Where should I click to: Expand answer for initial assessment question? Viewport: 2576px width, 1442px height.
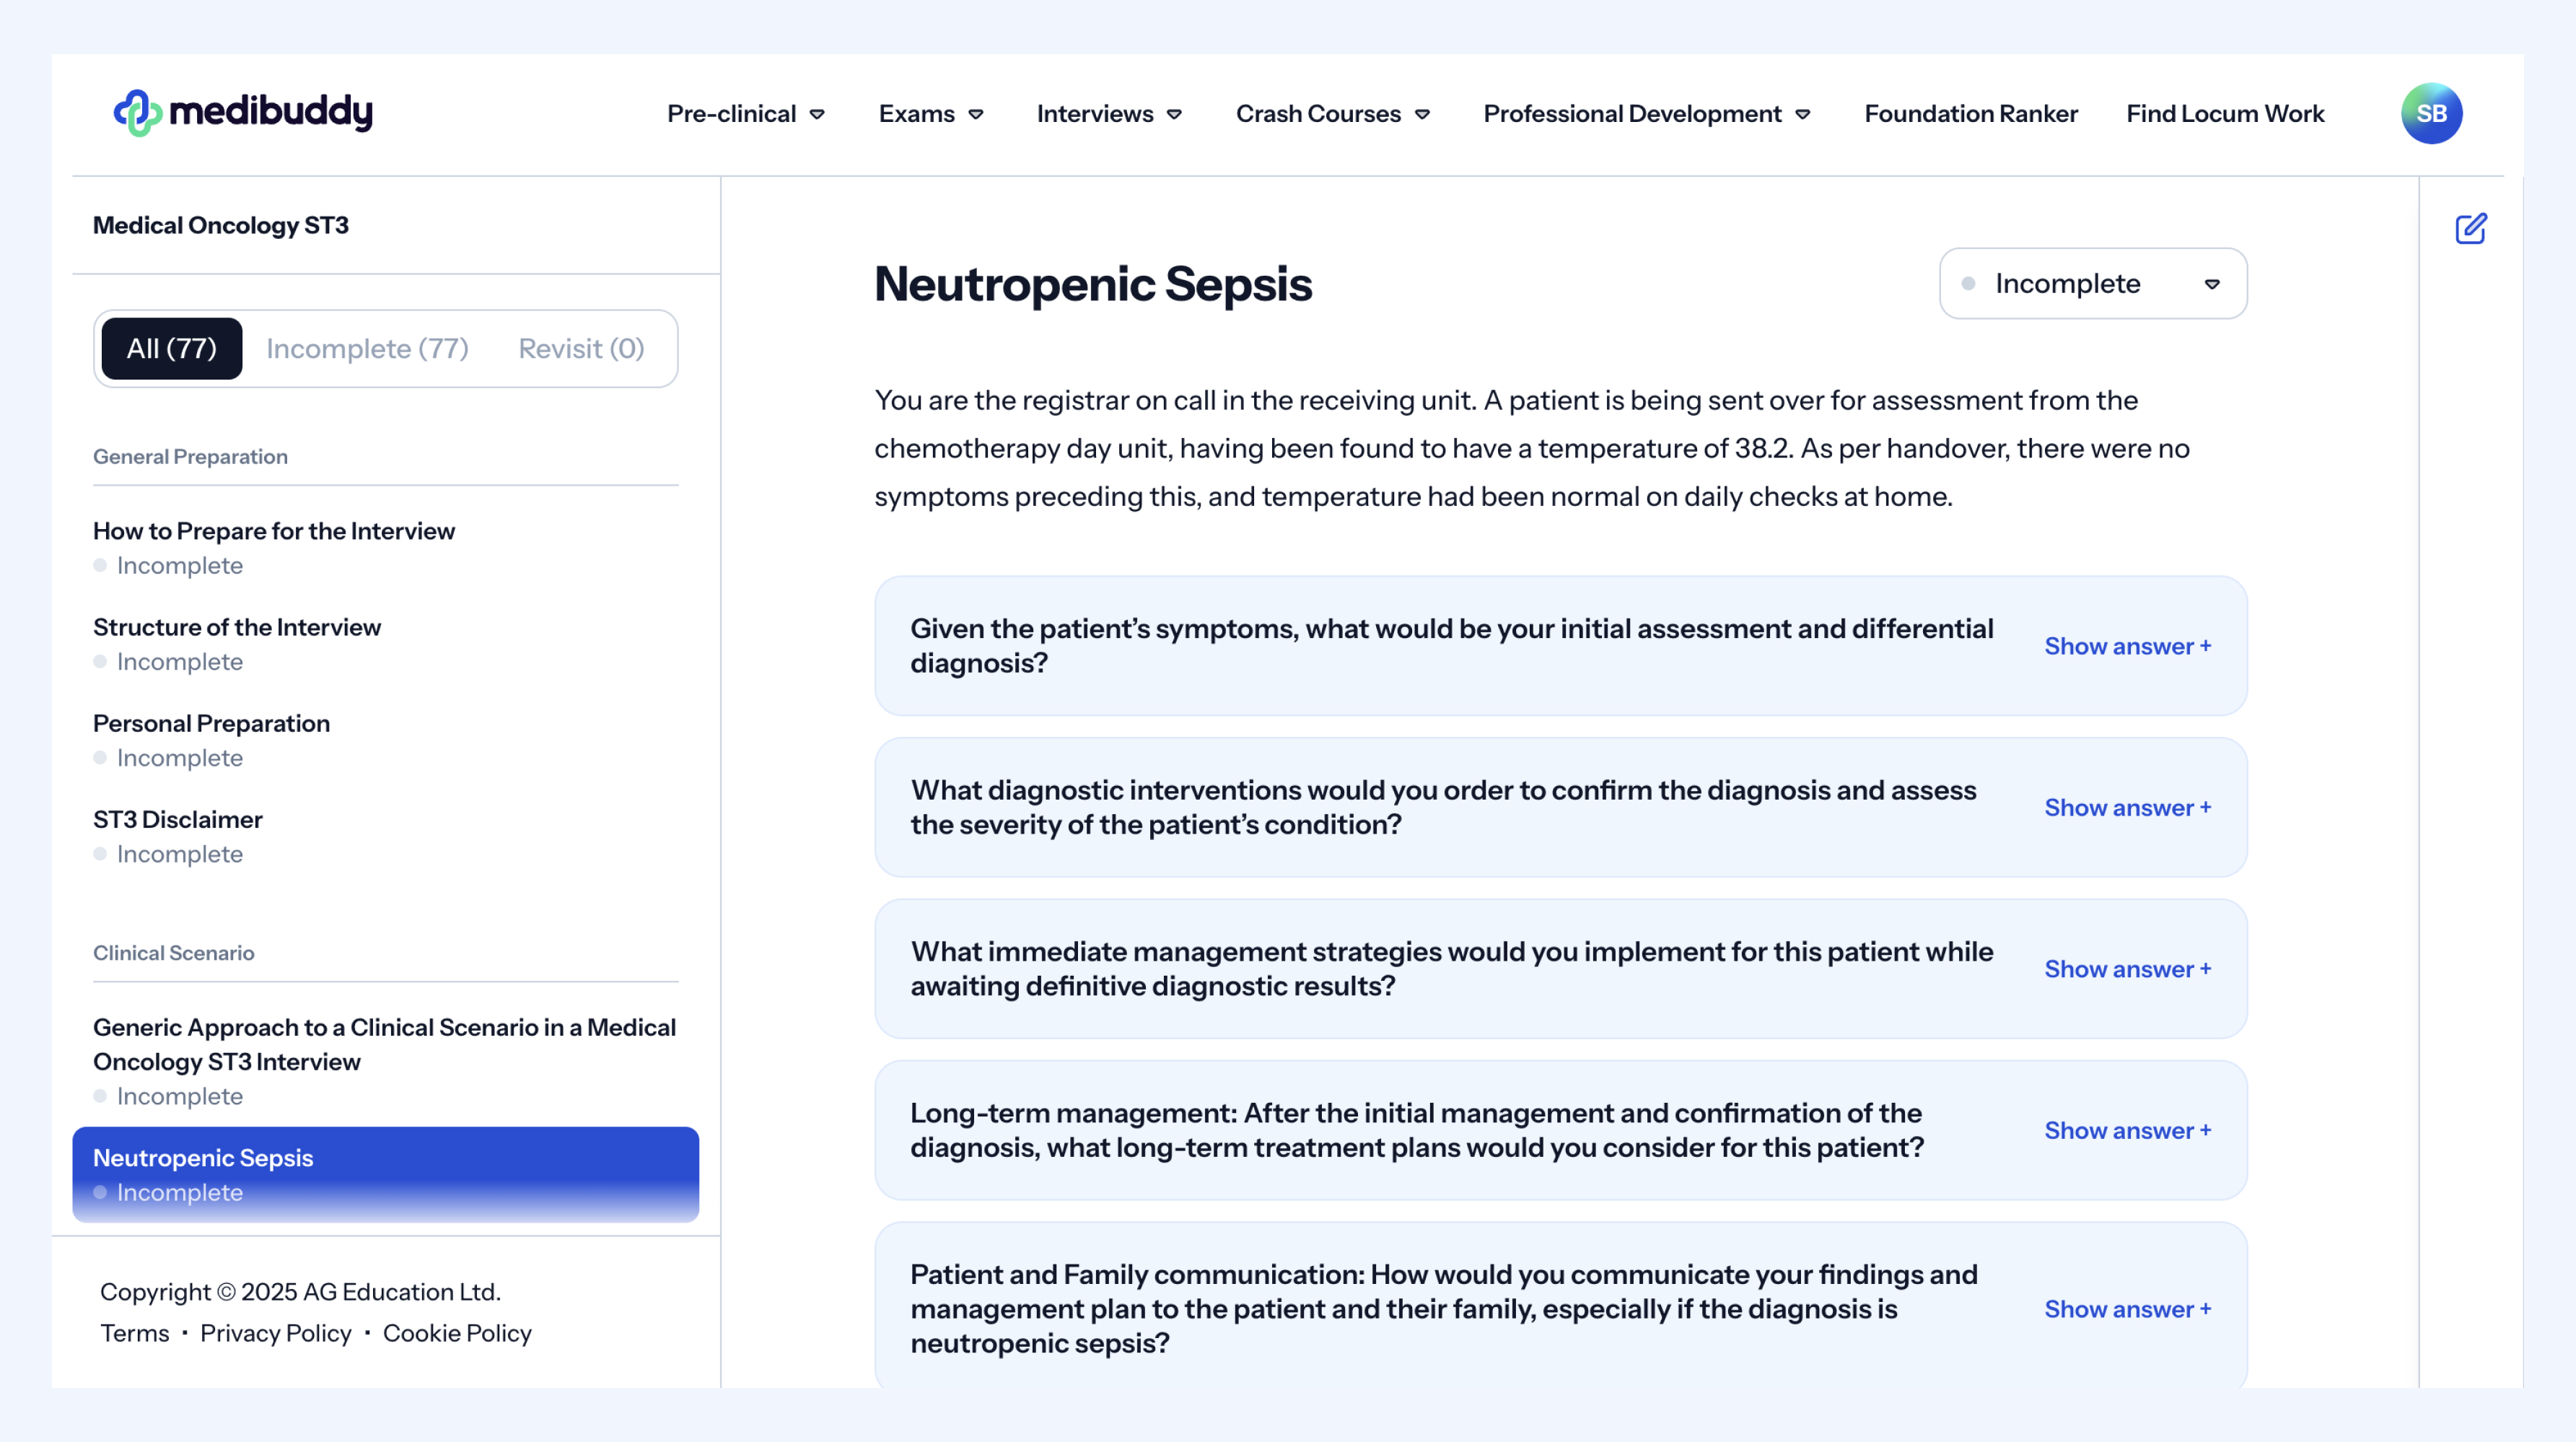2127,646
